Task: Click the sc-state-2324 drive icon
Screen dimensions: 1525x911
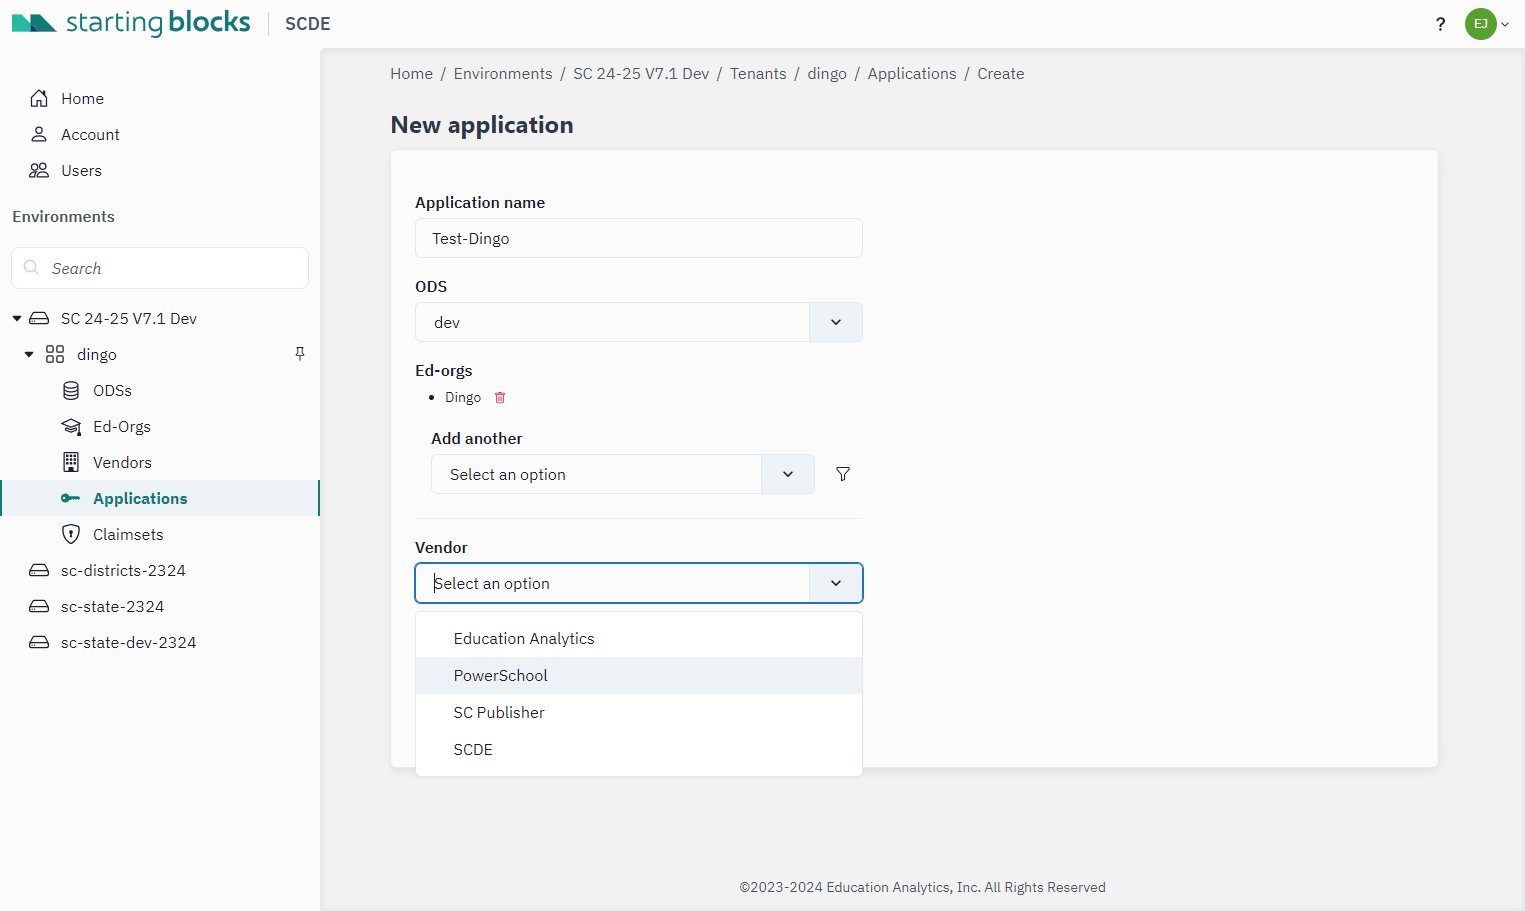Action: click(39, 606)
